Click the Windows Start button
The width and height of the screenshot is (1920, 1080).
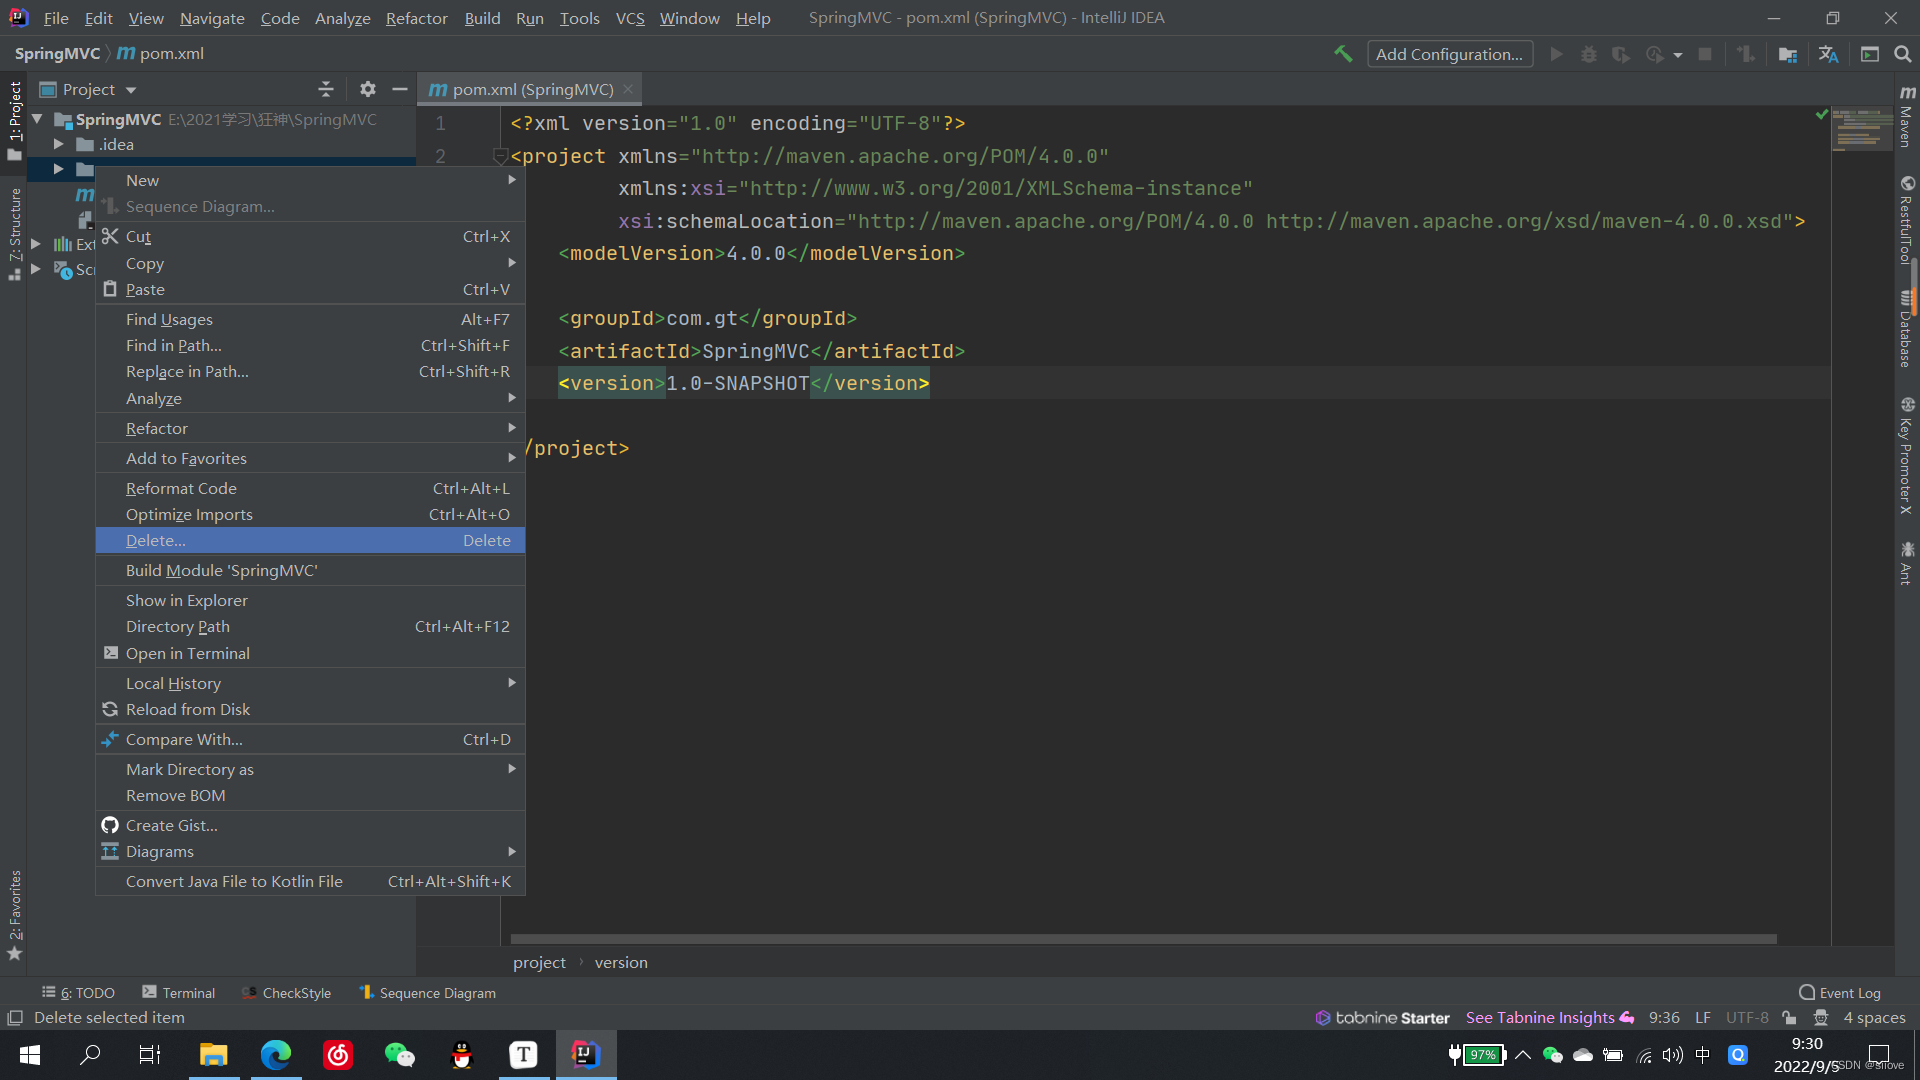(x=30, y=1055)
